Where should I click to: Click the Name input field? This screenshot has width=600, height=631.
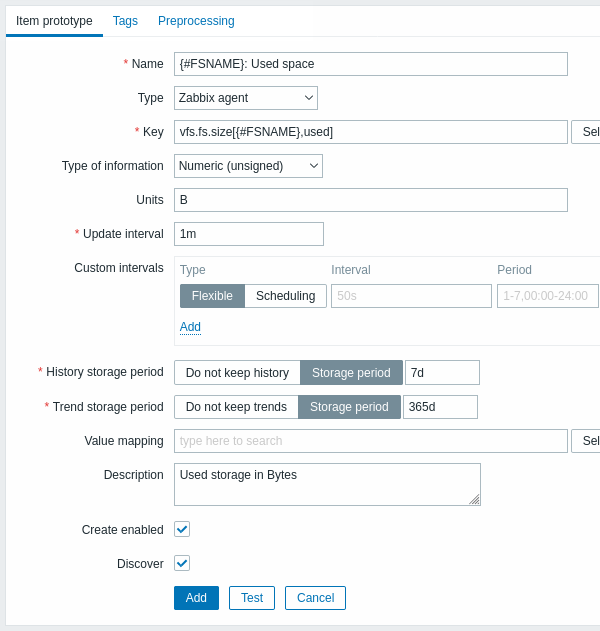pyautogui.click(x=370, y=64)
